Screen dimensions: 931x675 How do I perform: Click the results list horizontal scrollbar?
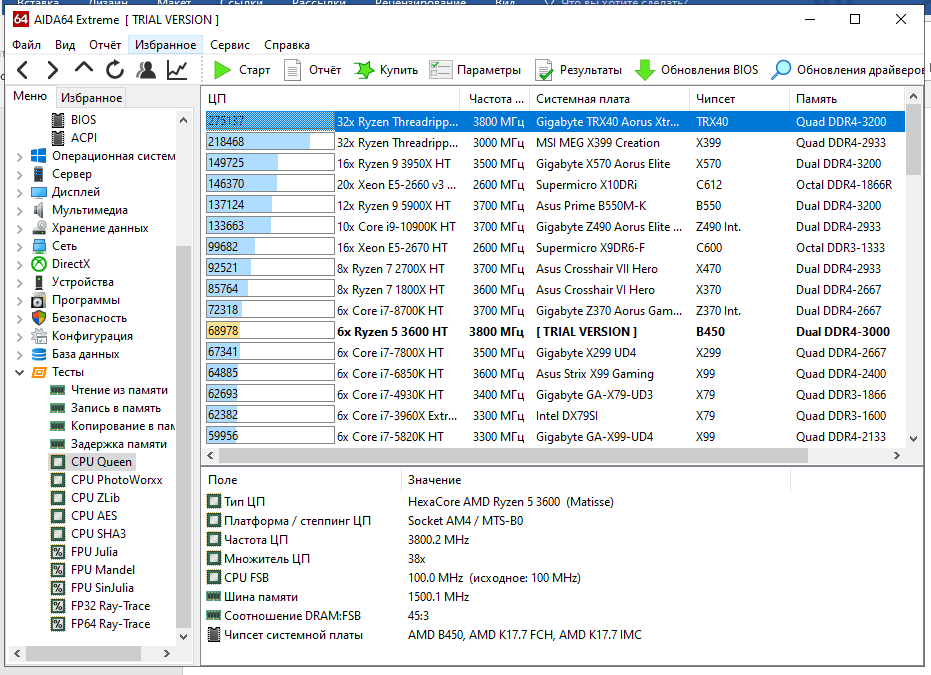point(513,455)
